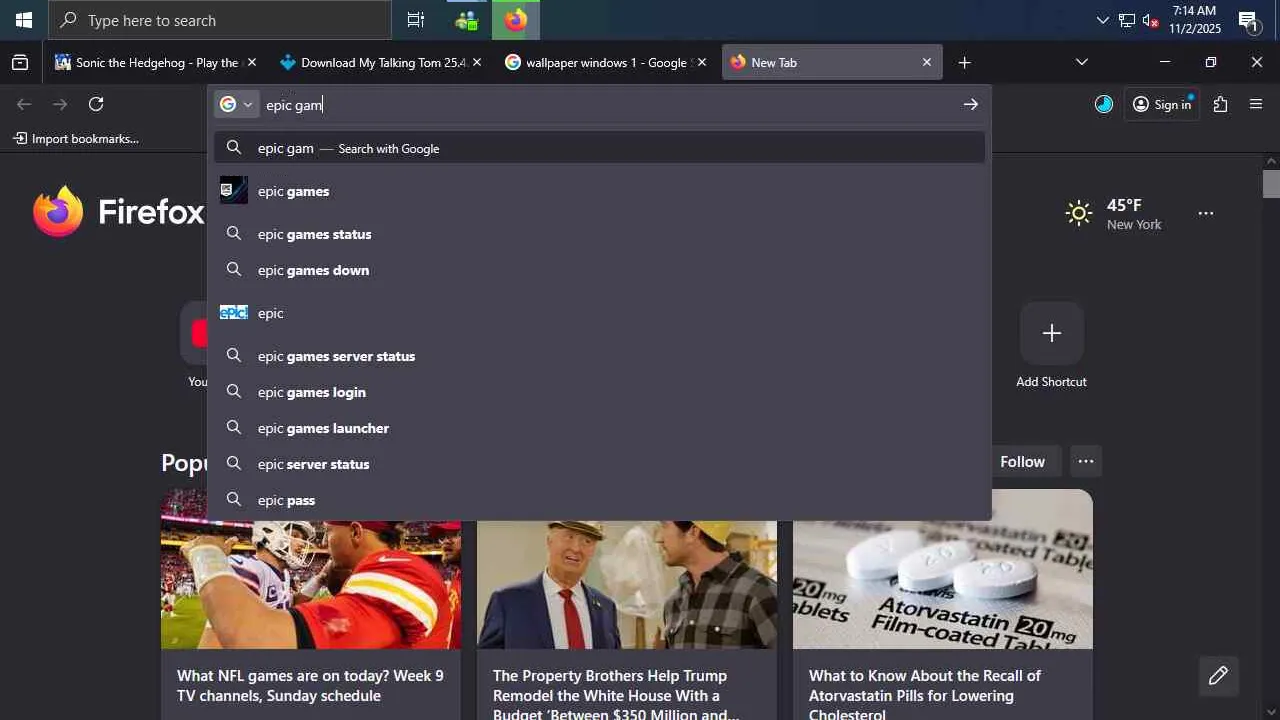This screenshot has width=1280, height=720.
Task: Open the search engine selector dropdown
Action: click(x=237, y=104)
